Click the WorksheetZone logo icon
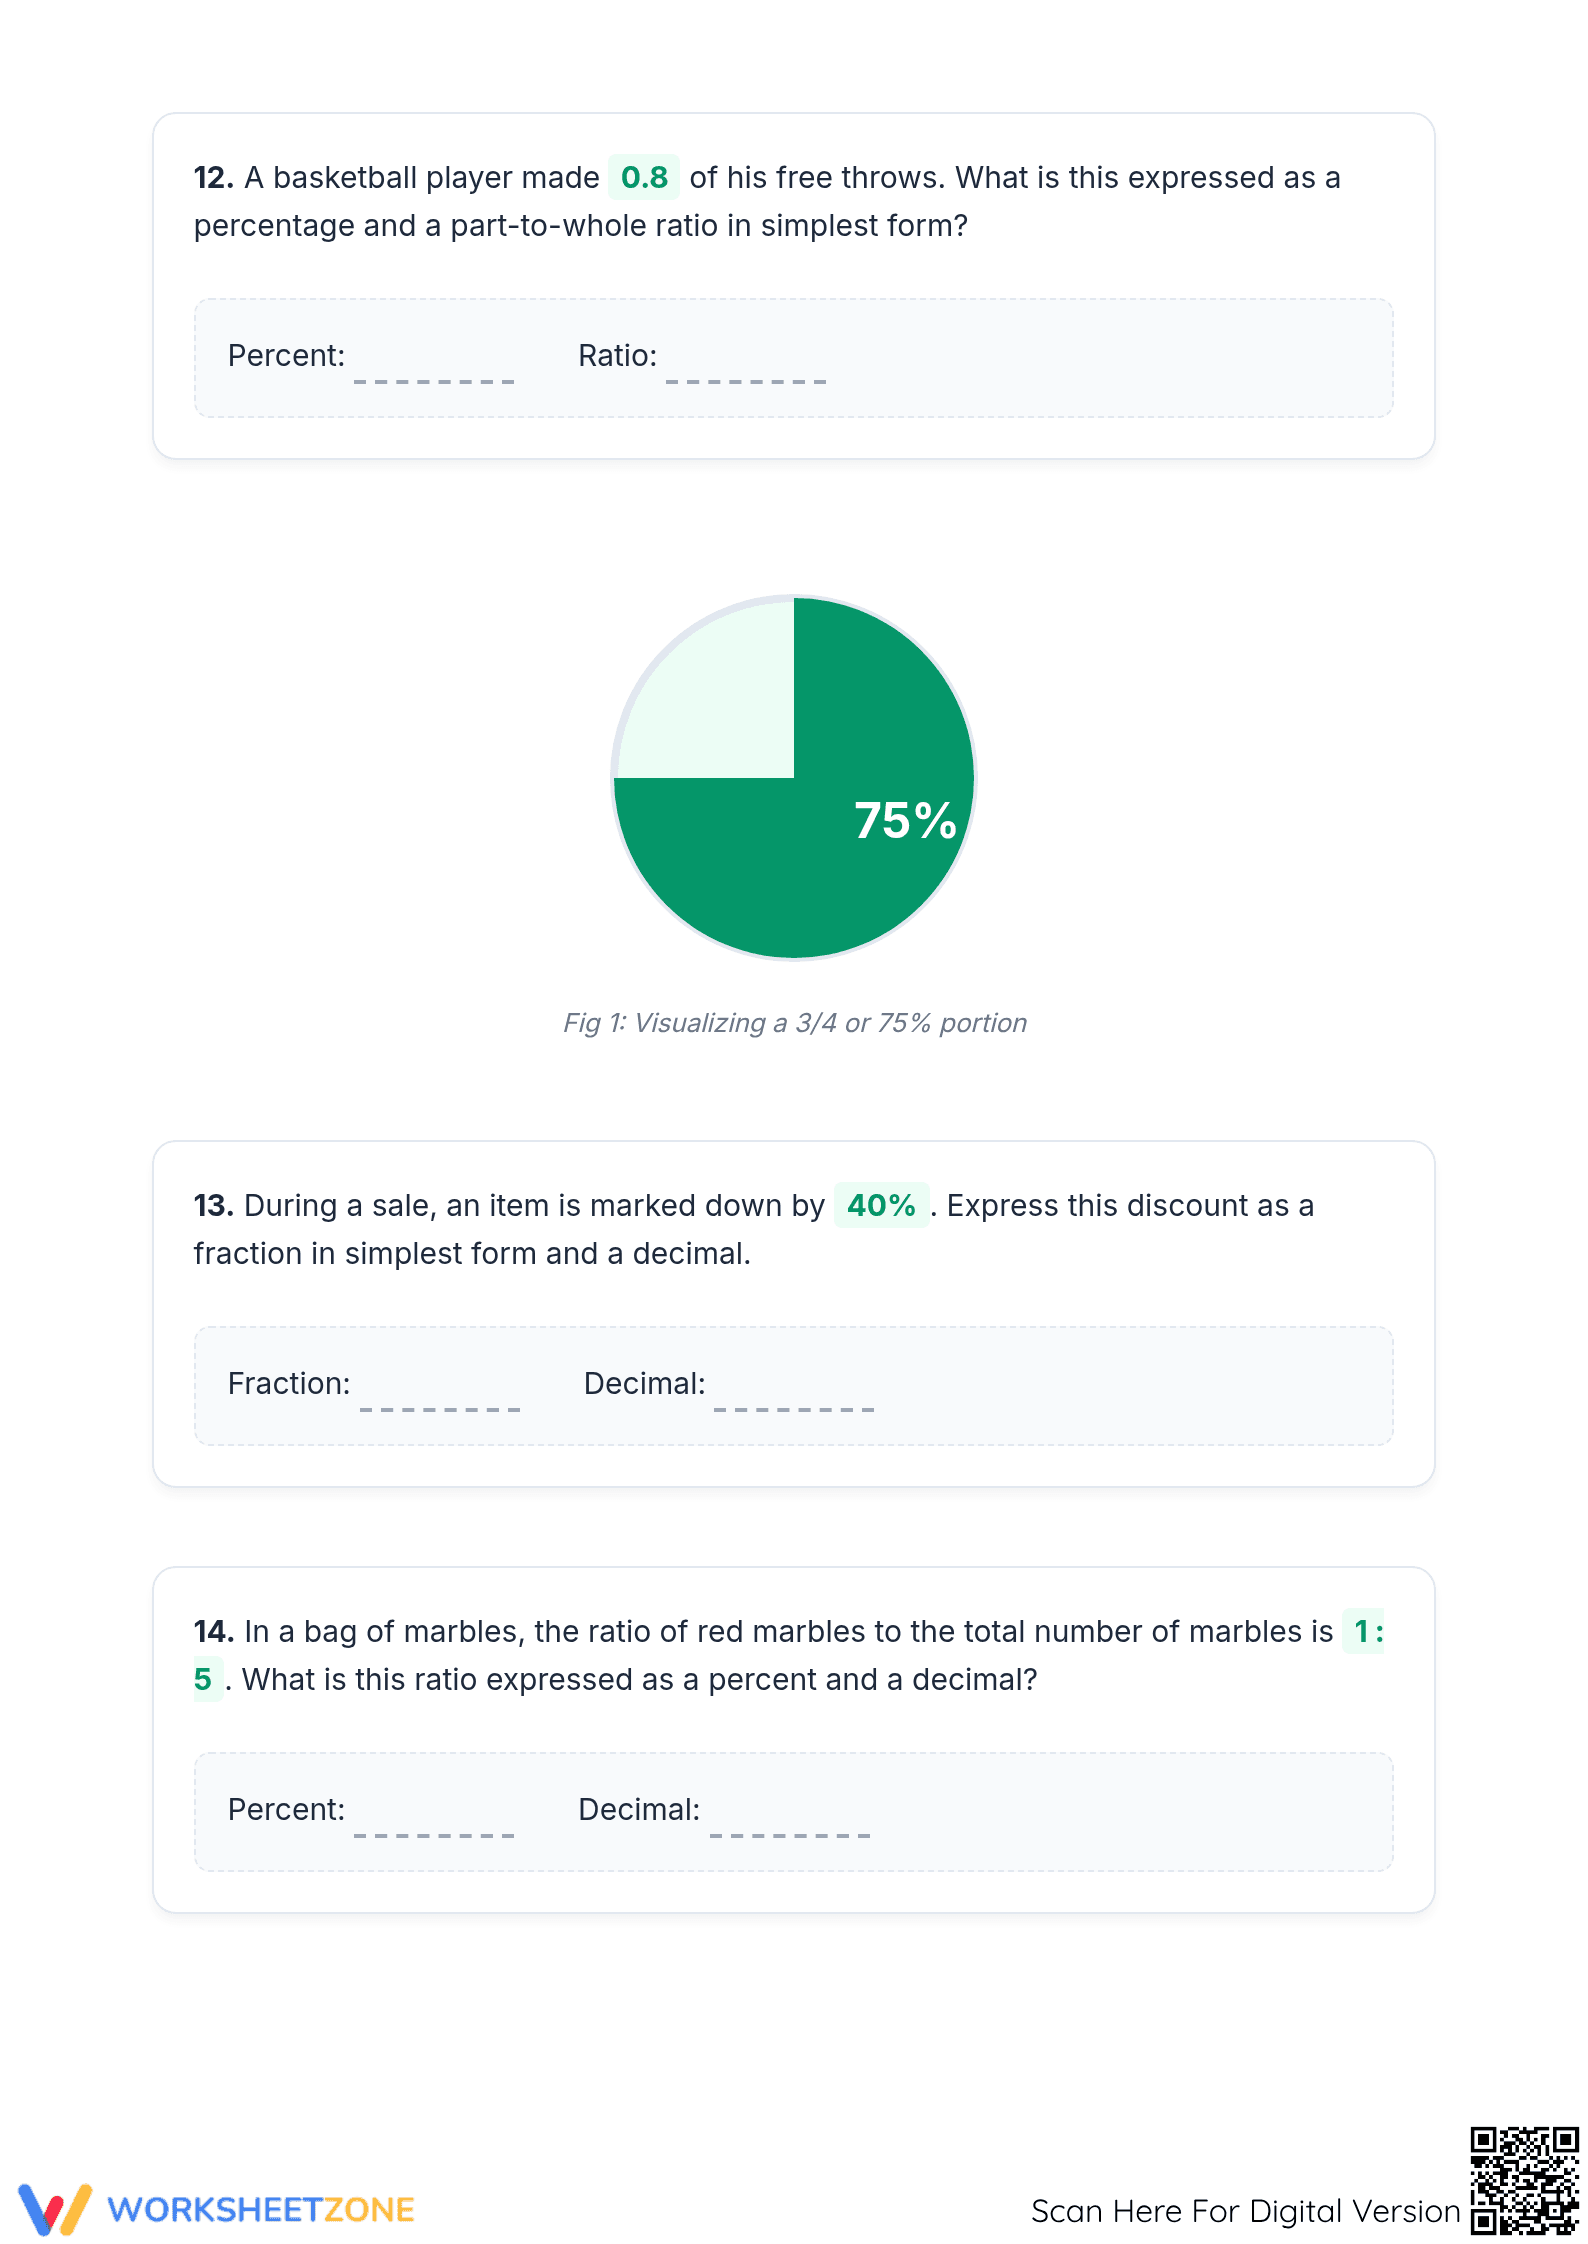 click(55, 2209)
